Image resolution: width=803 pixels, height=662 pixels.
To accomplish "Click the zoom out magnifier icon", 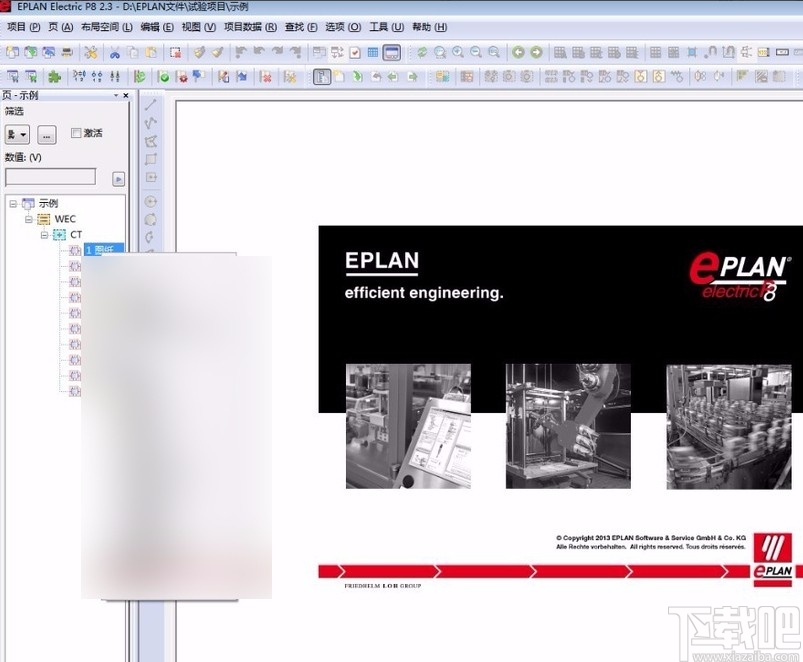I will coord(476,52).
